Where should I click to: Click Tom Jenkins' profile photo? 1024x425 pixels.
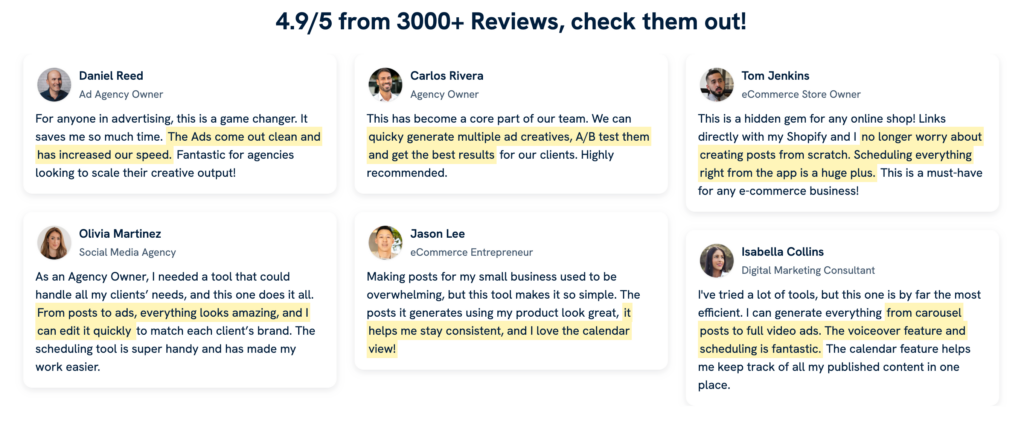coord(716,85)
